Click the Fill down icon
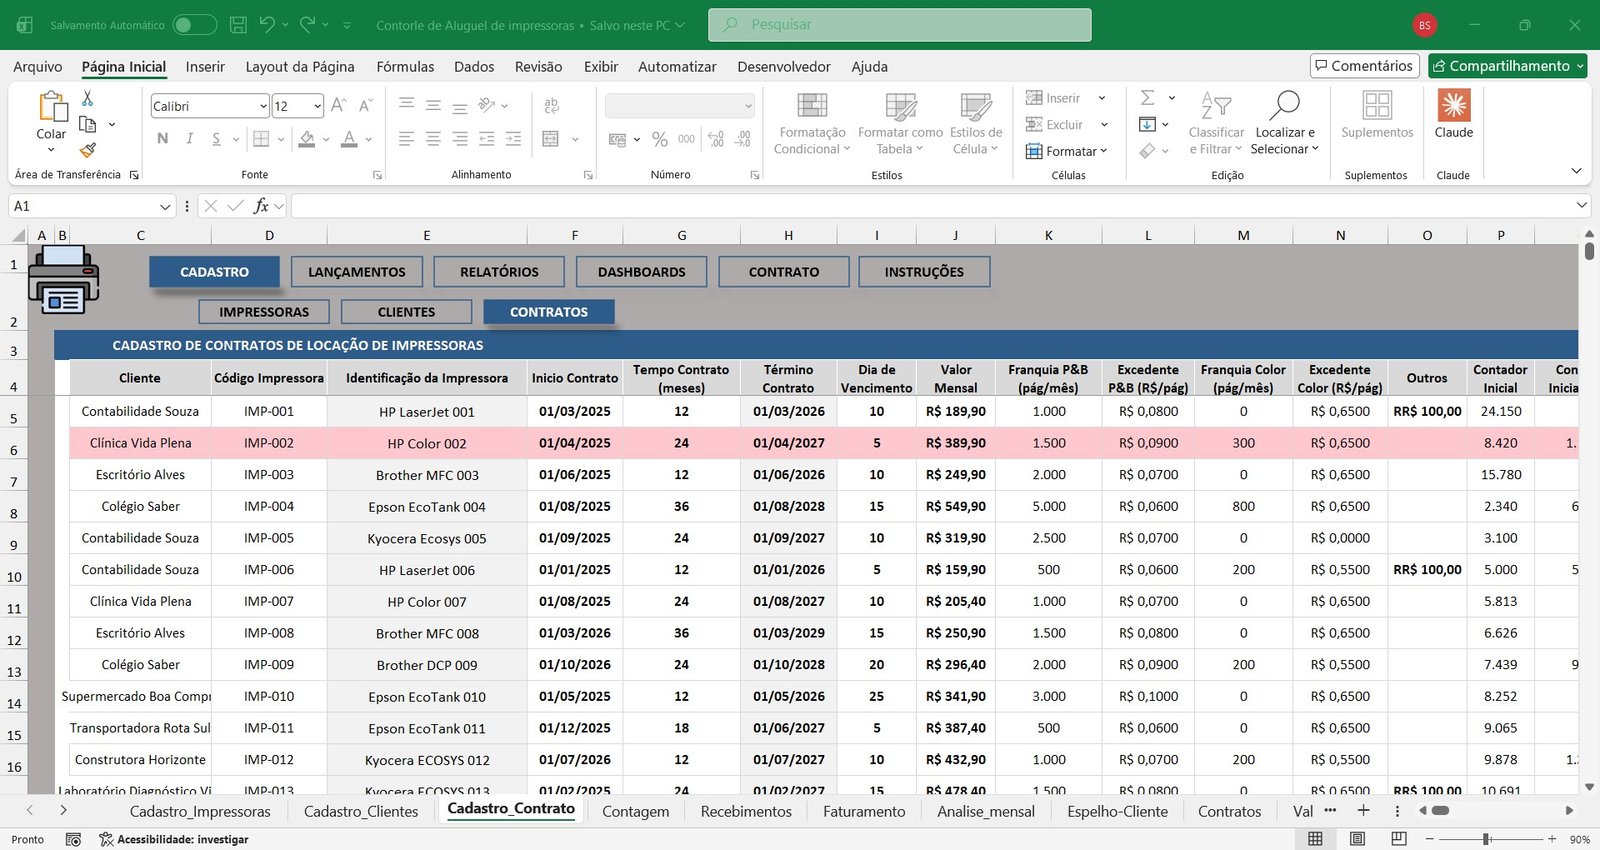The width and height of the screenshot is (1600, 850). (1148, 124)
